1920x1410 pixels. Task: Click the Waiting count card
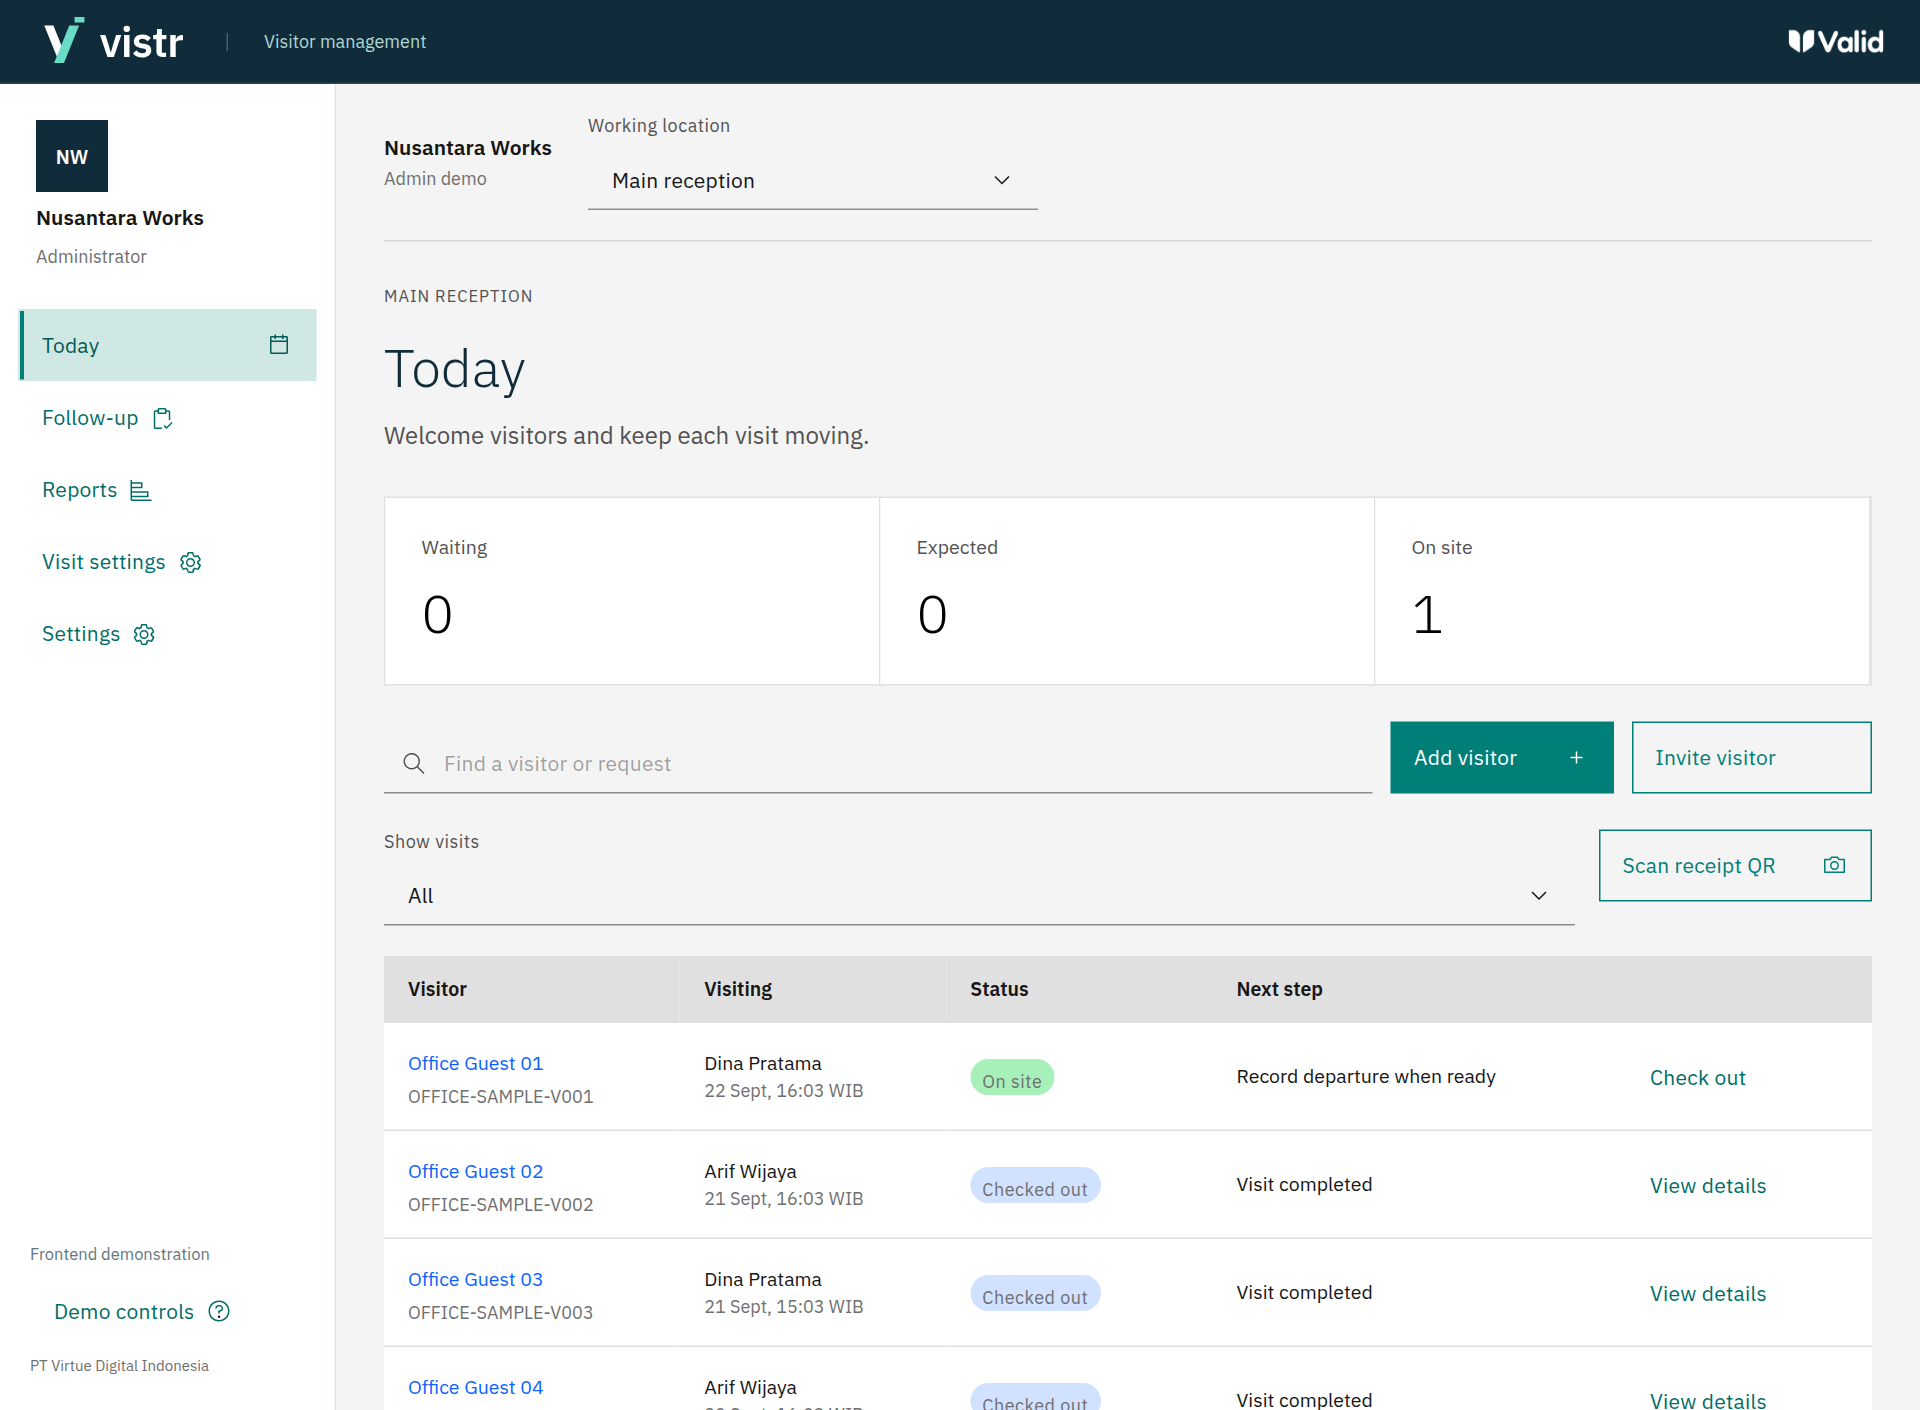click(632, 591)
